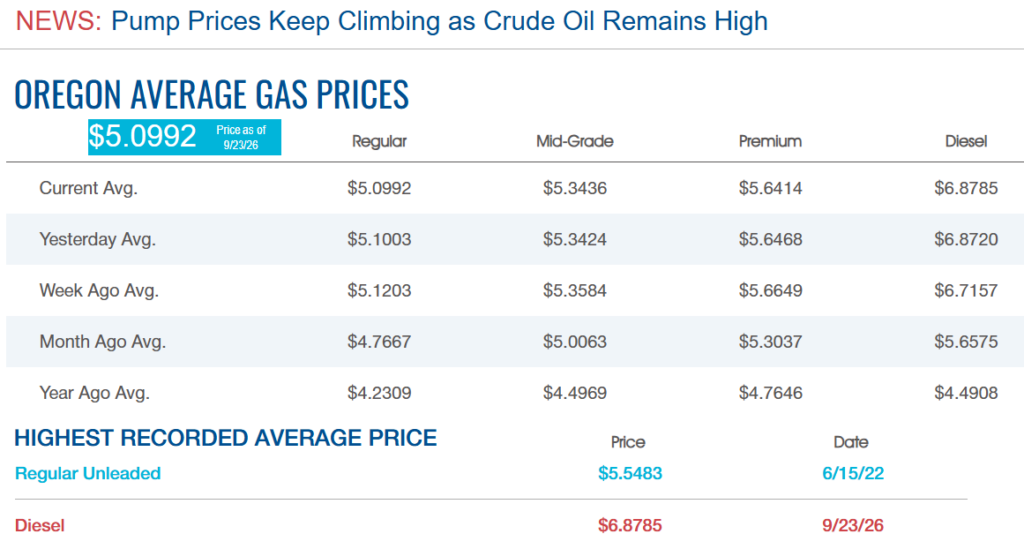Click the $5.0992 current price badge

(184, 137)
